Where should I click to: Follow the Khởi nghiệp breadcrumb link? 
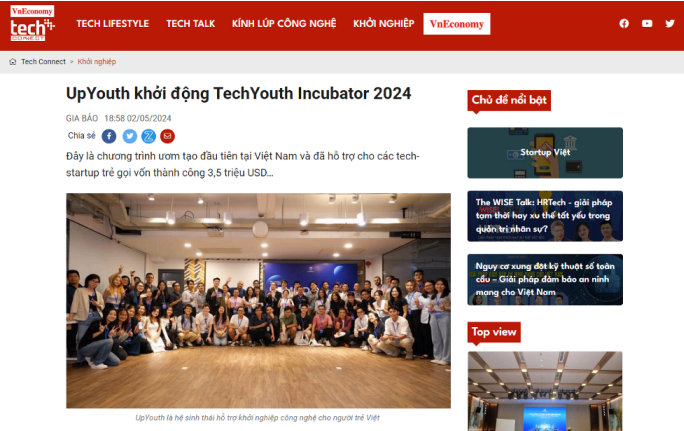tap(97, 62)
